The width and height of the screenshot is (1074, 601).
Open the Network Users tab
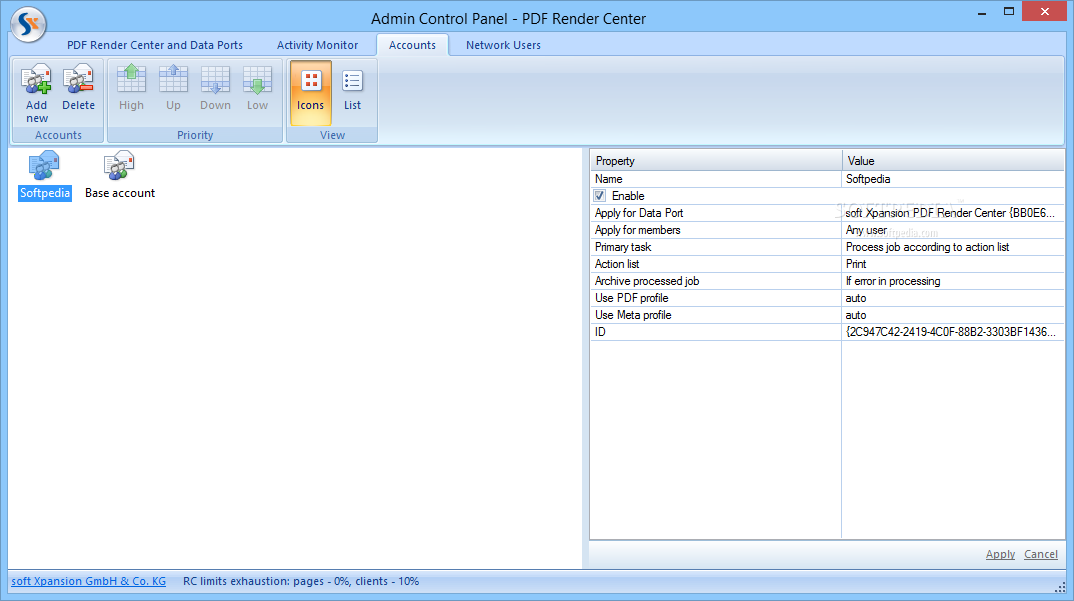(x=503, y=45)
